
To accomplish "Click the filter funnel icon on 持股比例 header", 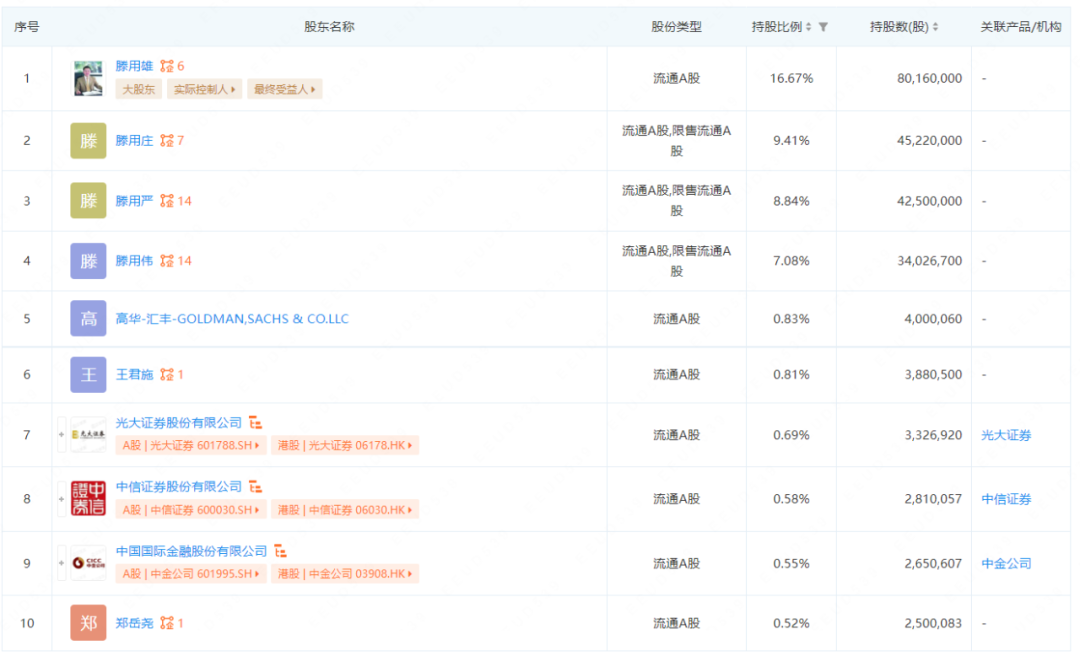I will click(x=821, y=26).
